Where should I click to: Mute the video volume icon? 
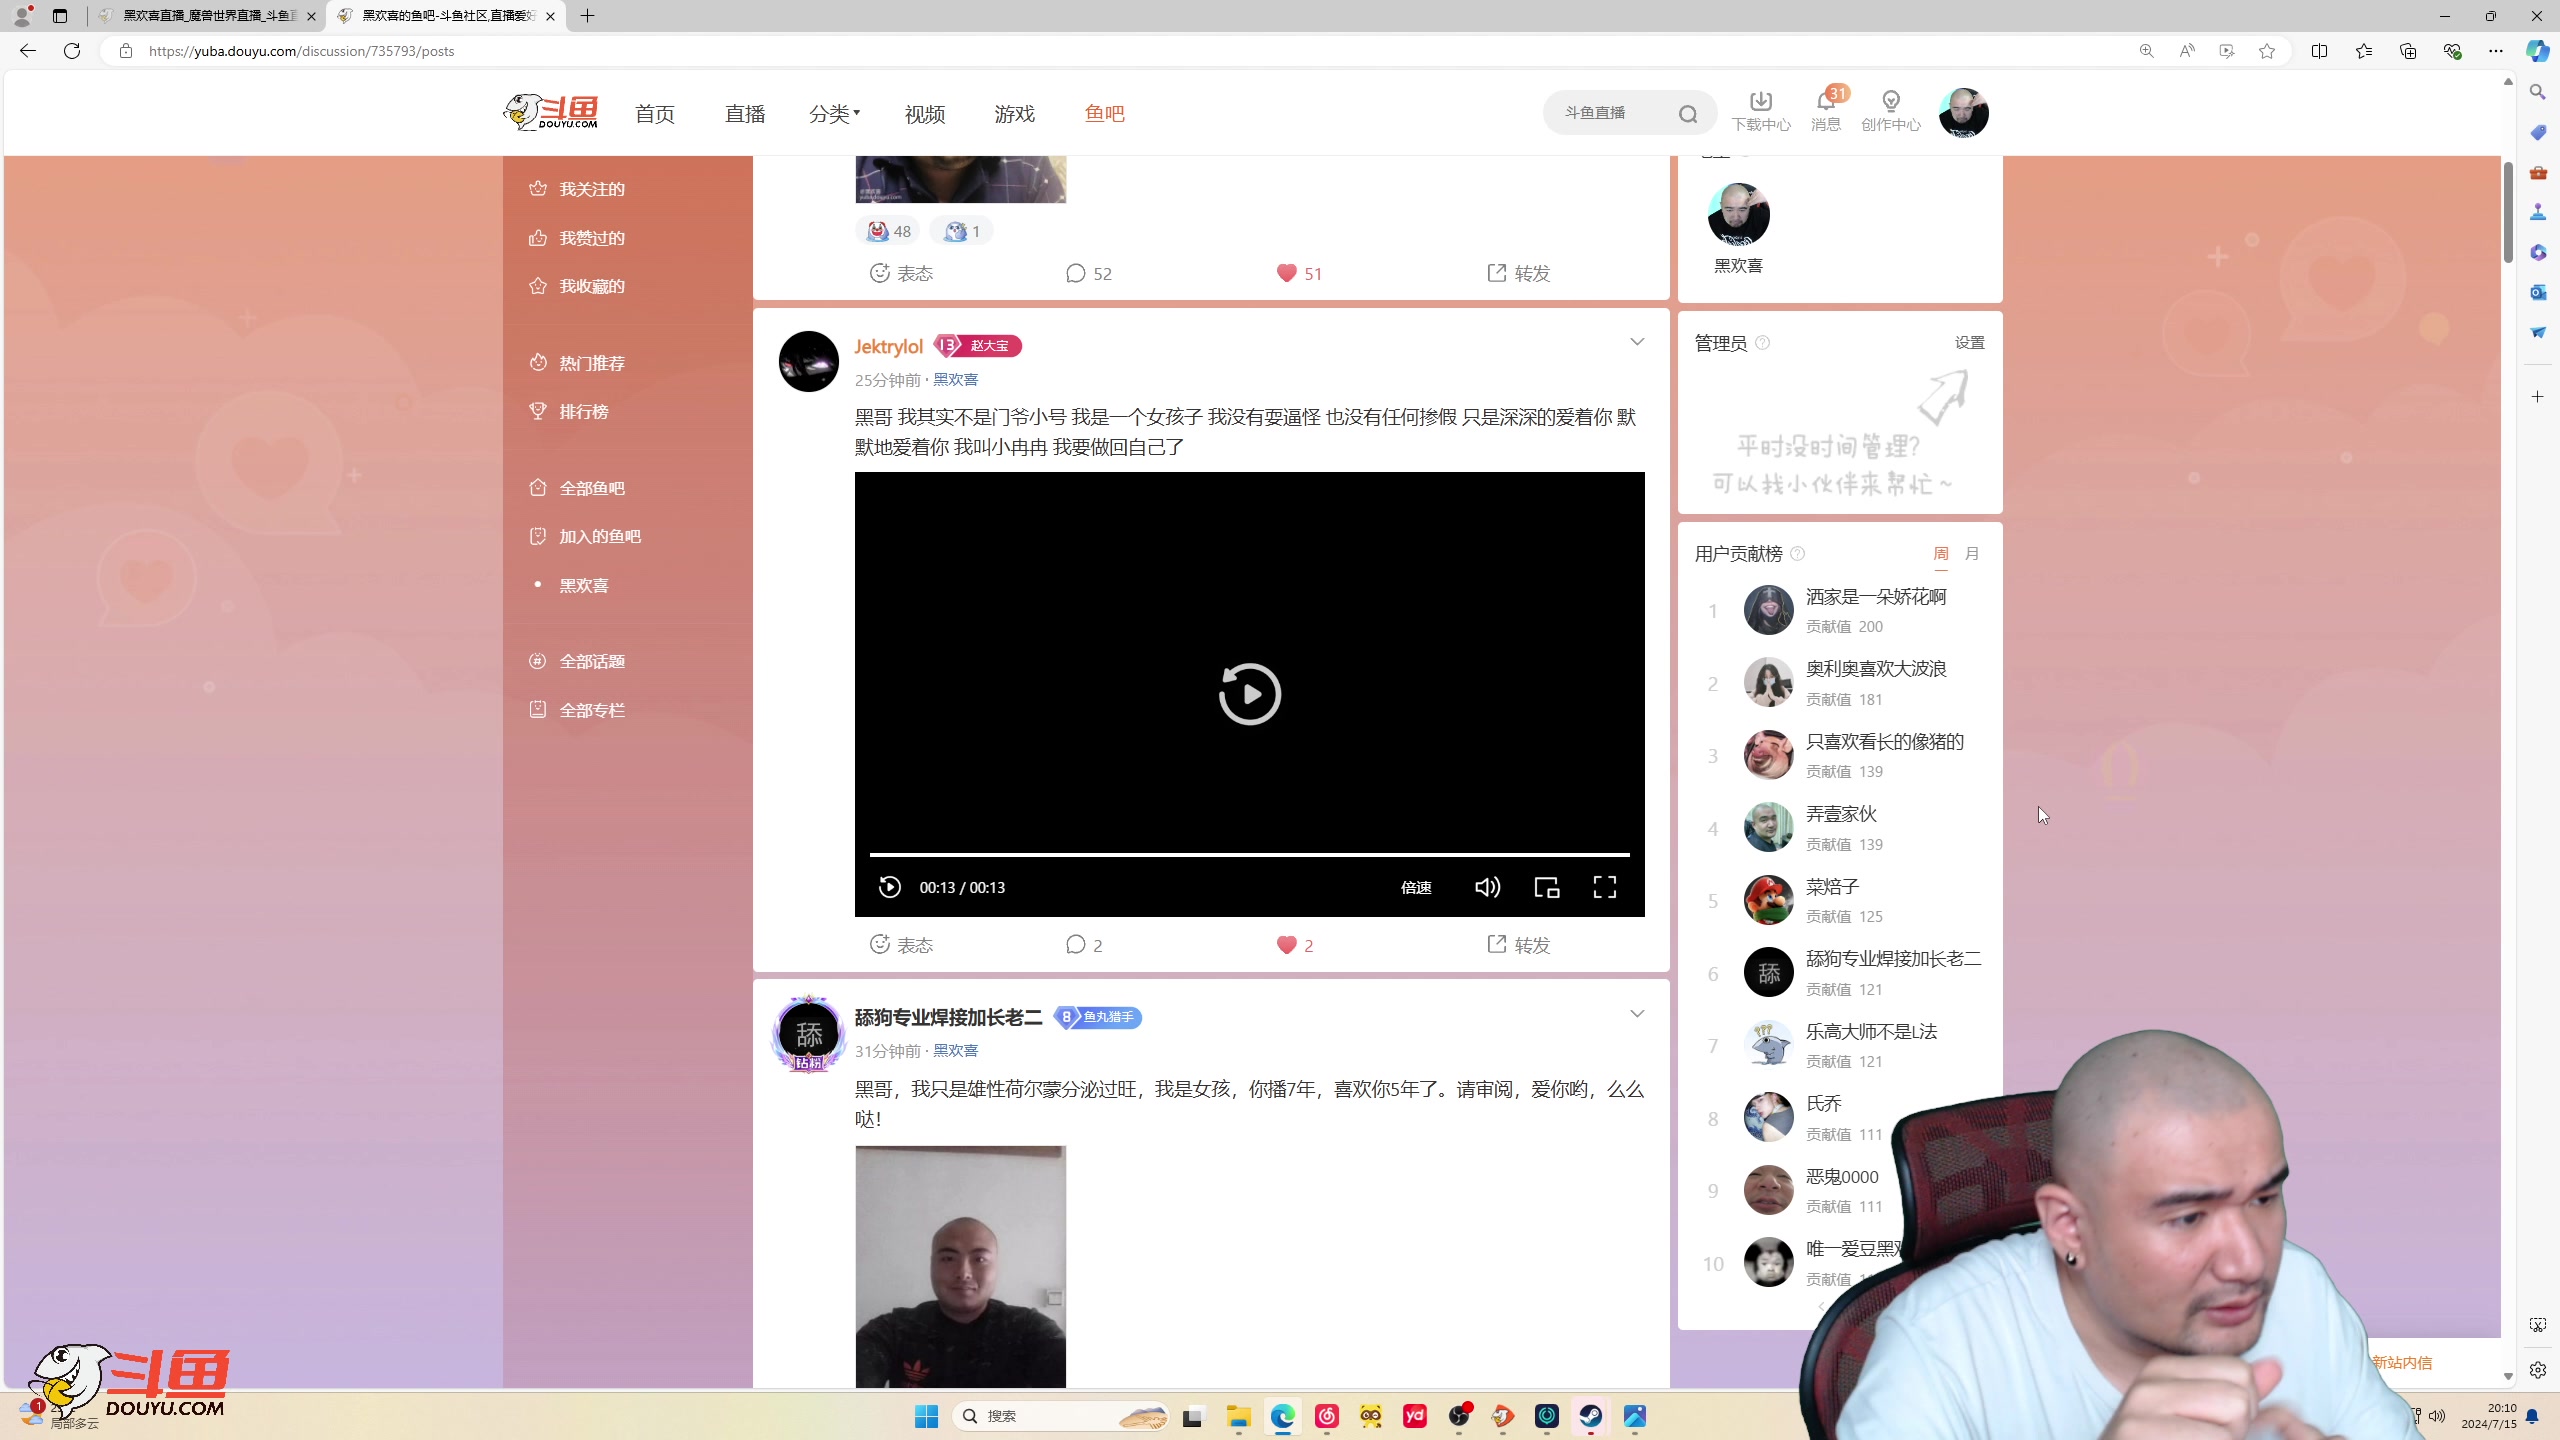[1487, 887]
